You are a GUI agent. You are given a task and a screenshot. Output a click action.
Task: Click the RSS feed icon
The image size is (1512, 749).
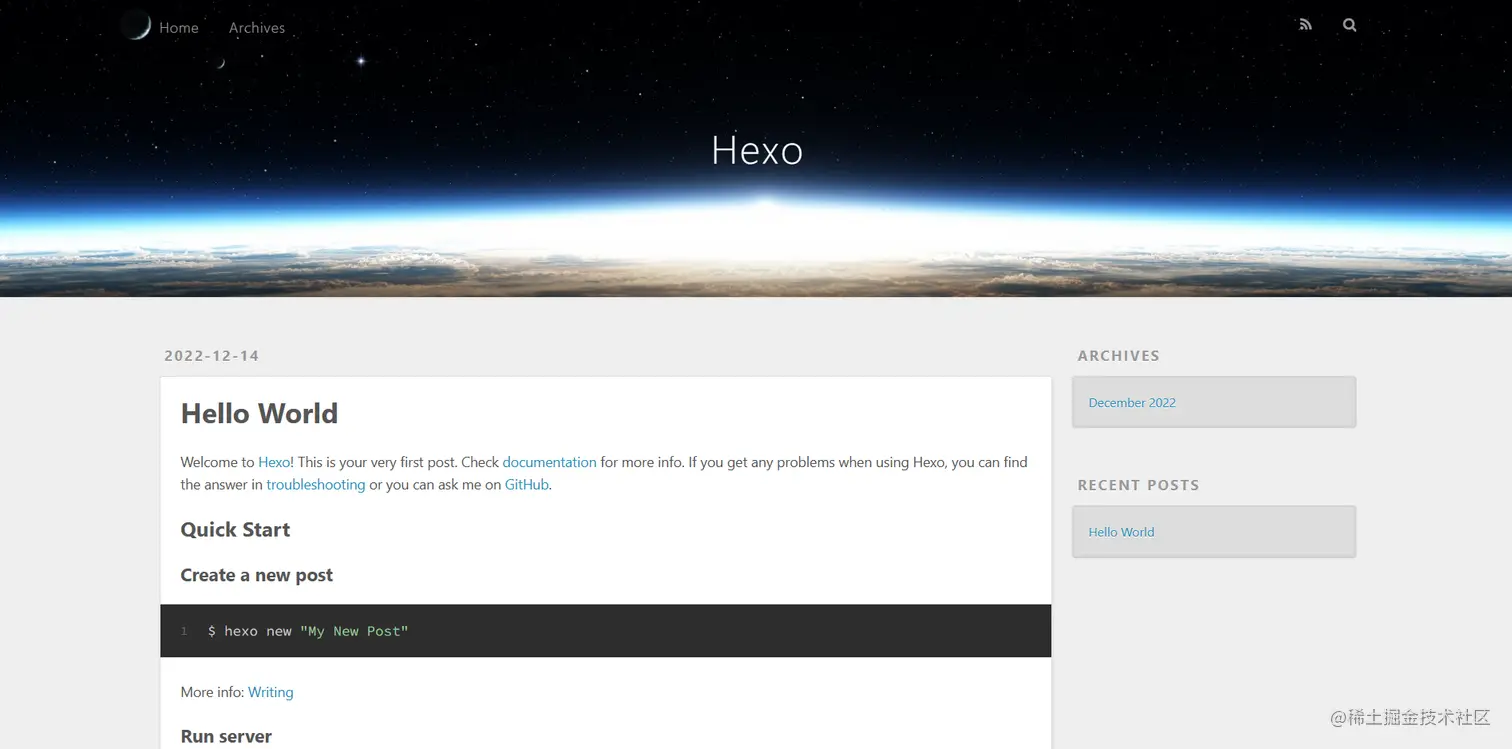[x=1305, y=25]
